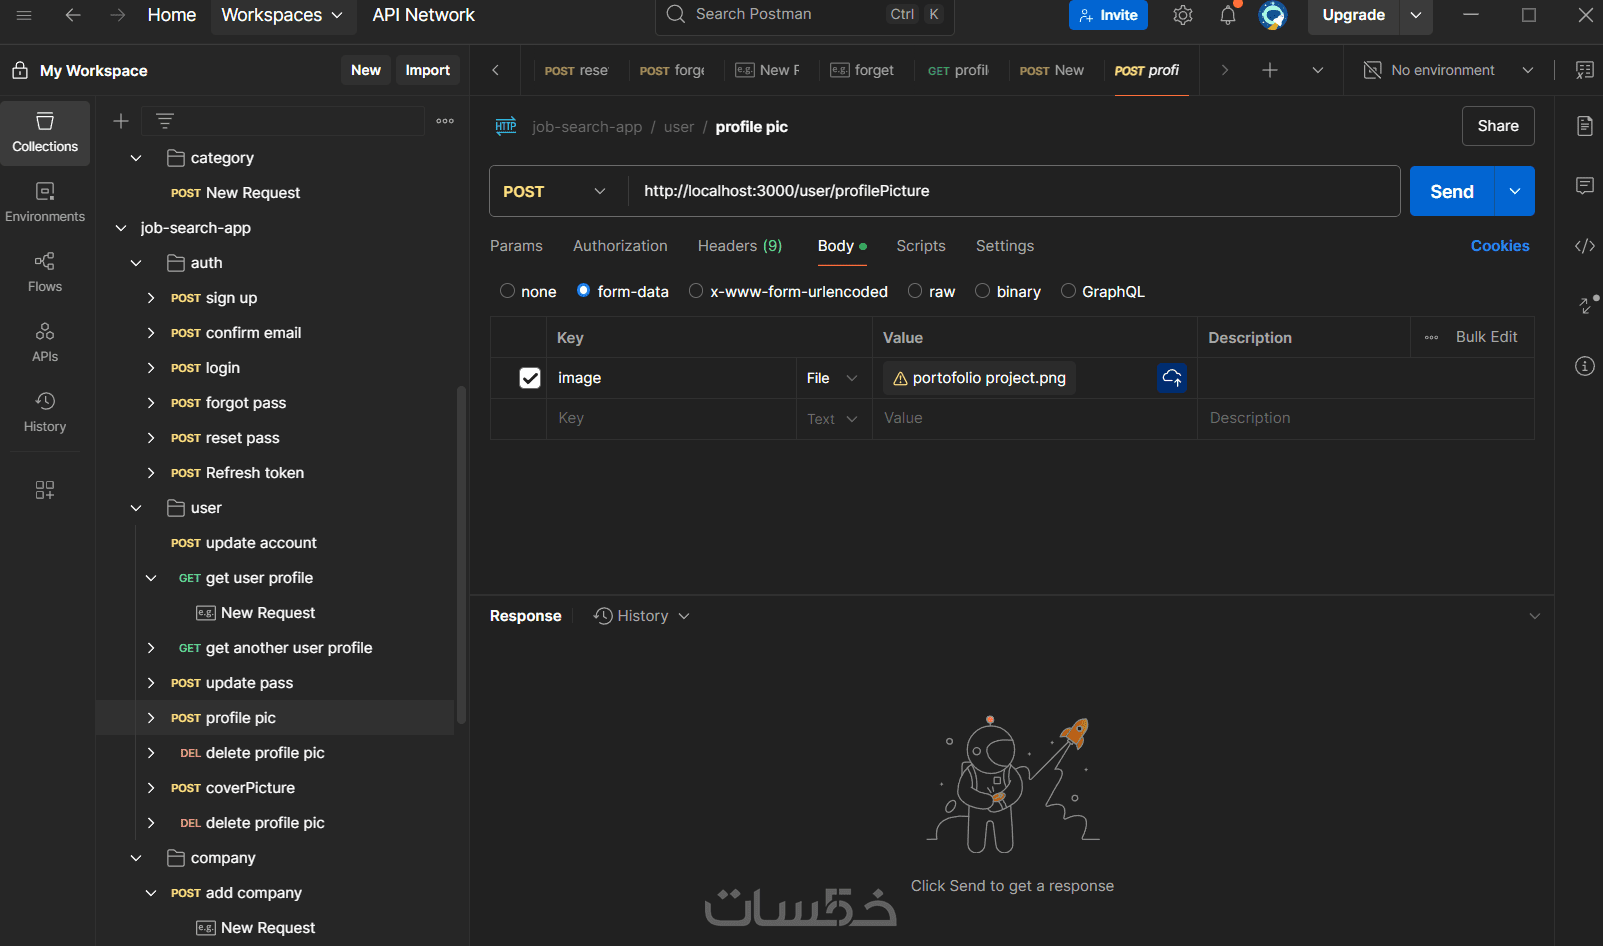Open the Cookies link
The height and width of the screenshot is (946, 1603).
click(x=1500, y=246)
